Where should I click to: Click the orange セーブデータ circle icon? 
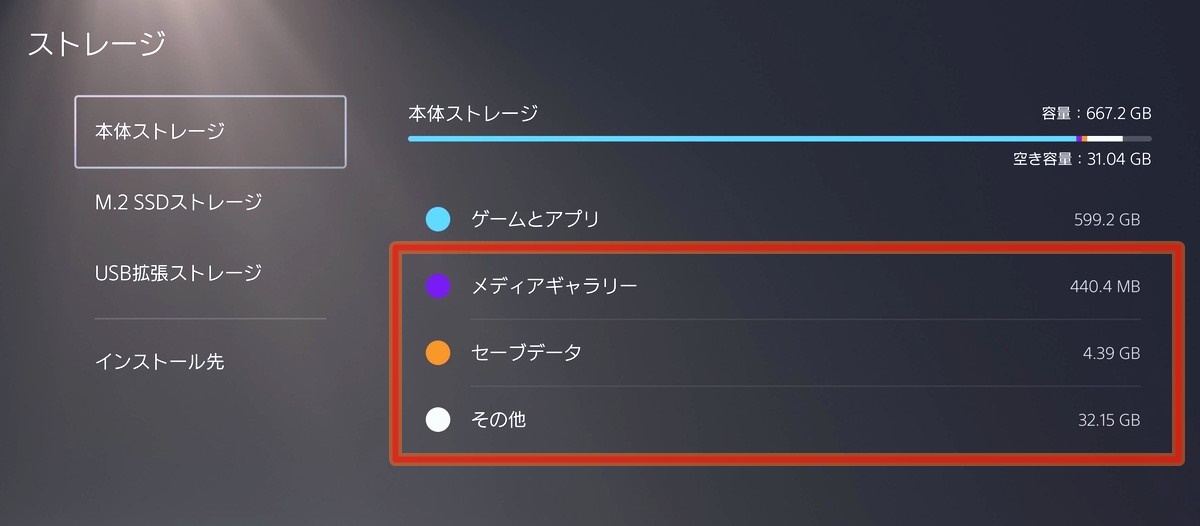coord(438,353)
